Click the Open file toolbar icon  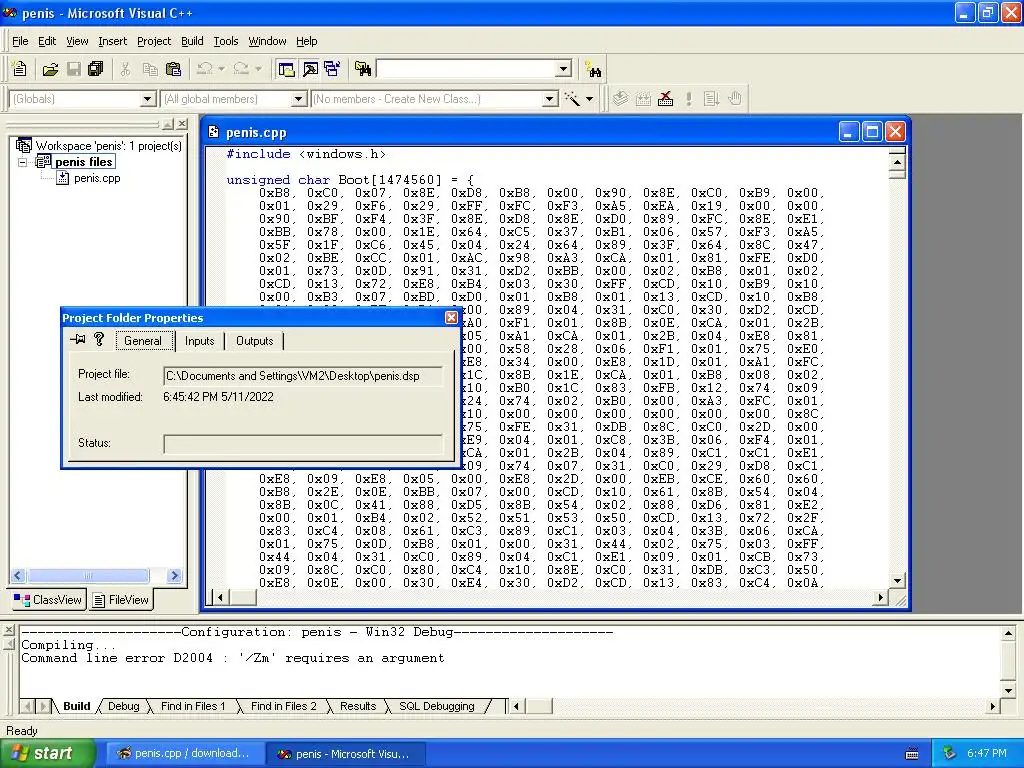pos(50,69)
